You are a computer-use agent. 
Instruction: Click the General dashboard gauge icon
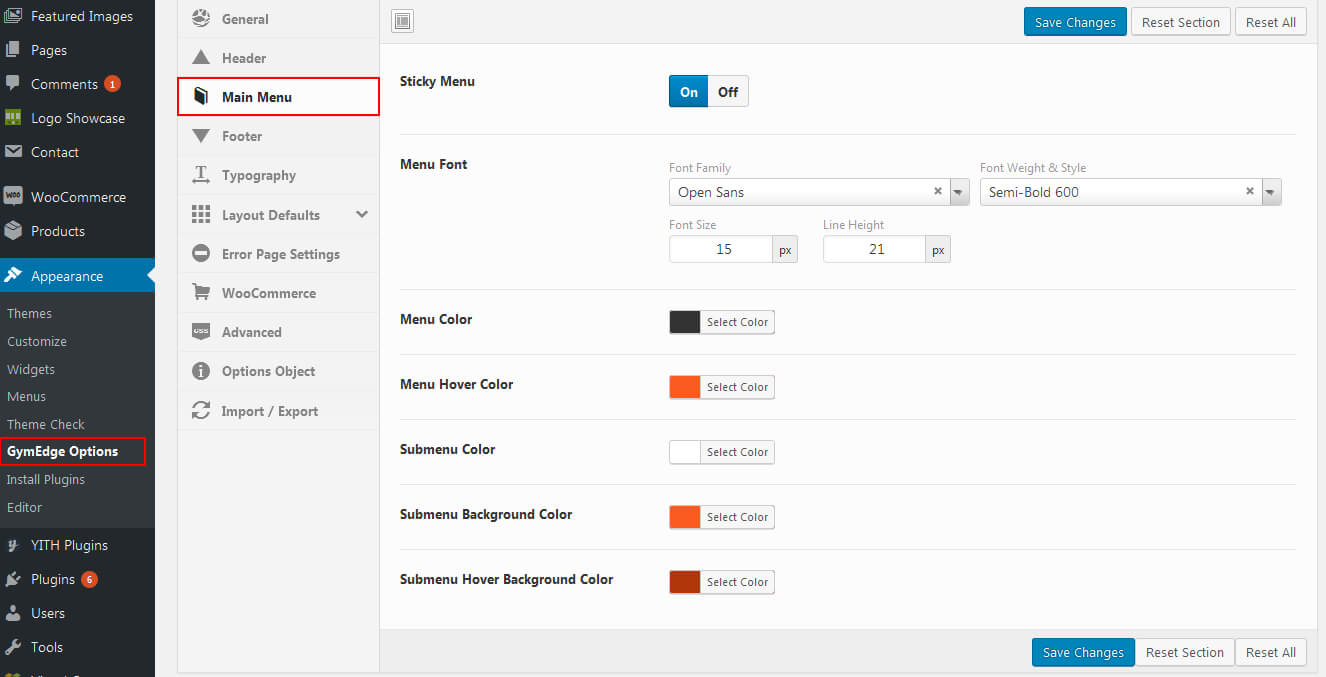click(201, 19)
